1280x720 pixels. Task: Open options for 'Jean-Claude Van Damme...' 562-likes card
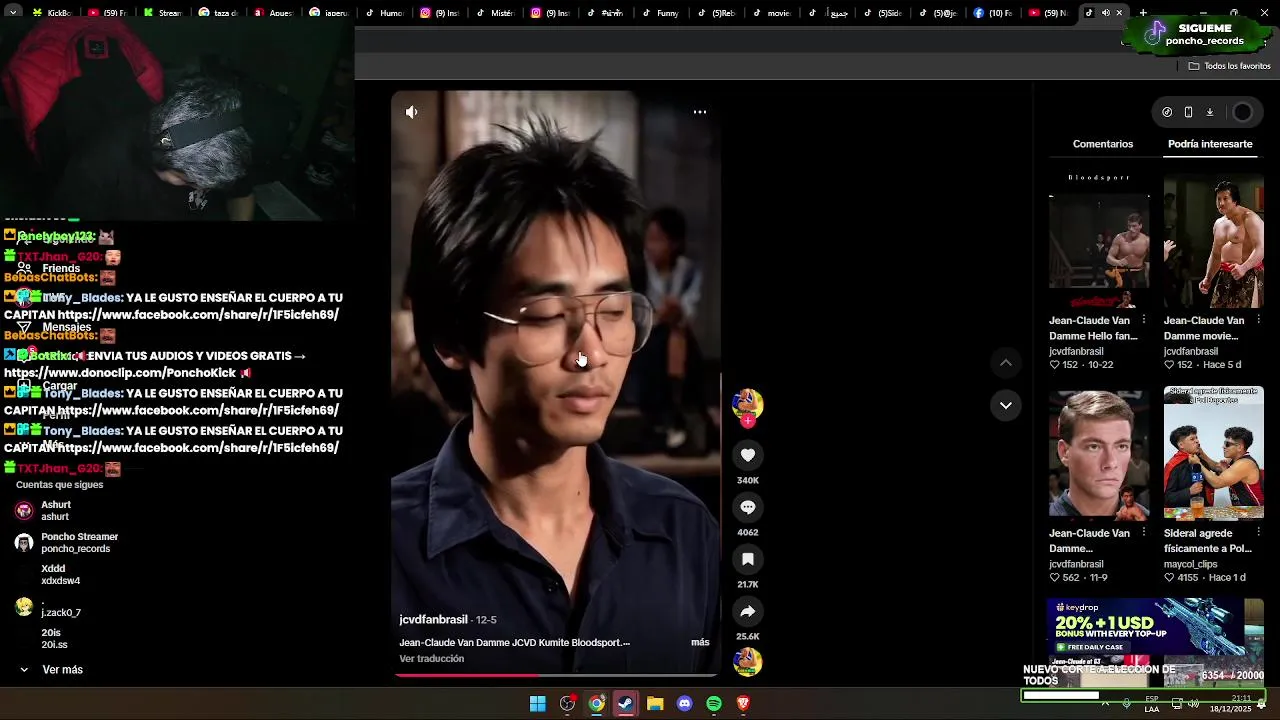coord(1144,533)
